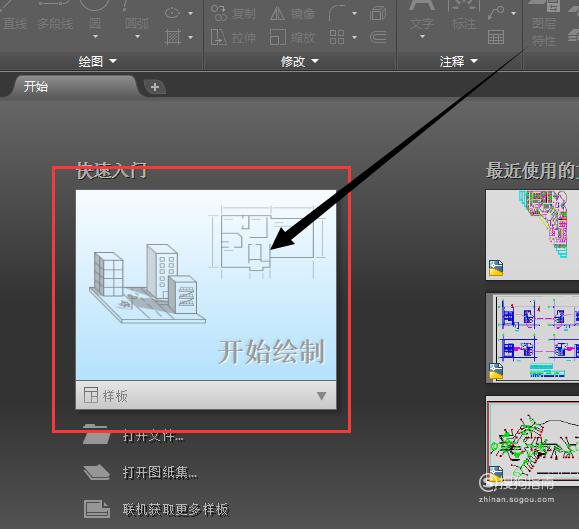579x529 pixels.
Task: Select the rectangular array tool icon
Action: tap(337, 37)
